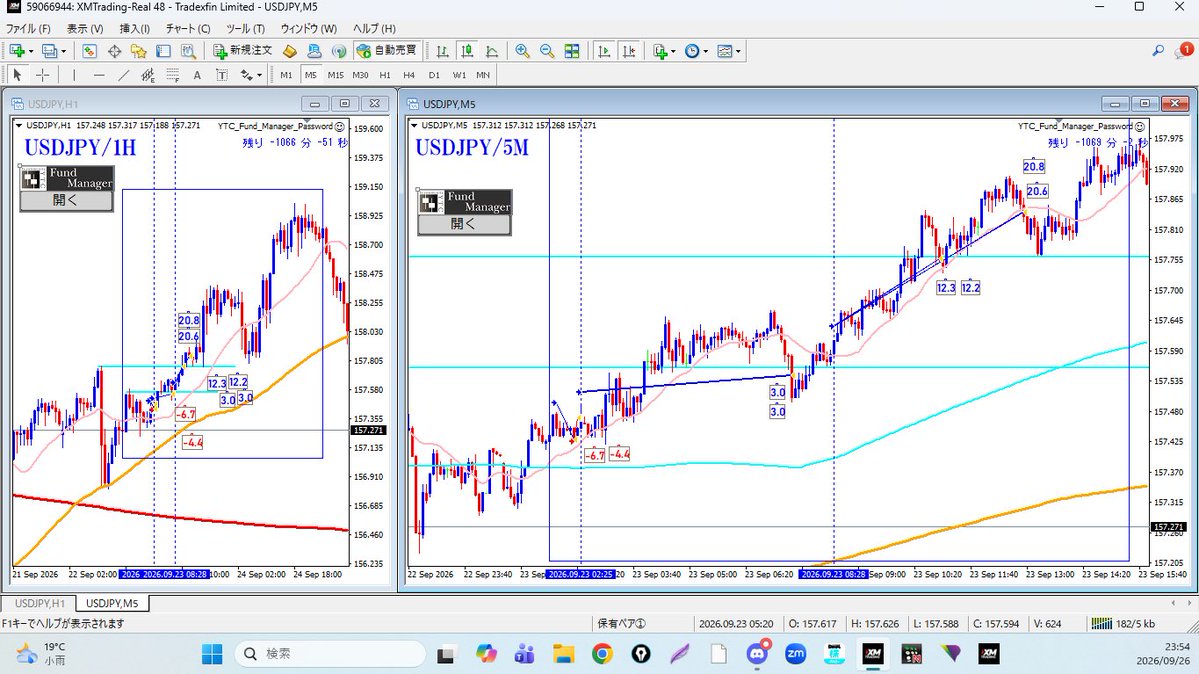Select the arrow cursor tool
This screenshot has width=1199, height=674.
point(18,75)
